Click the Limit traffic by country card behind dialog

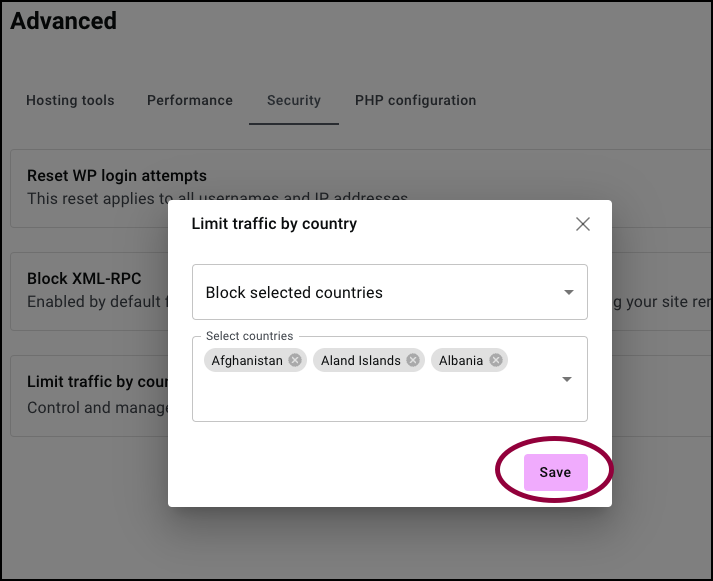tap(90, 395)
